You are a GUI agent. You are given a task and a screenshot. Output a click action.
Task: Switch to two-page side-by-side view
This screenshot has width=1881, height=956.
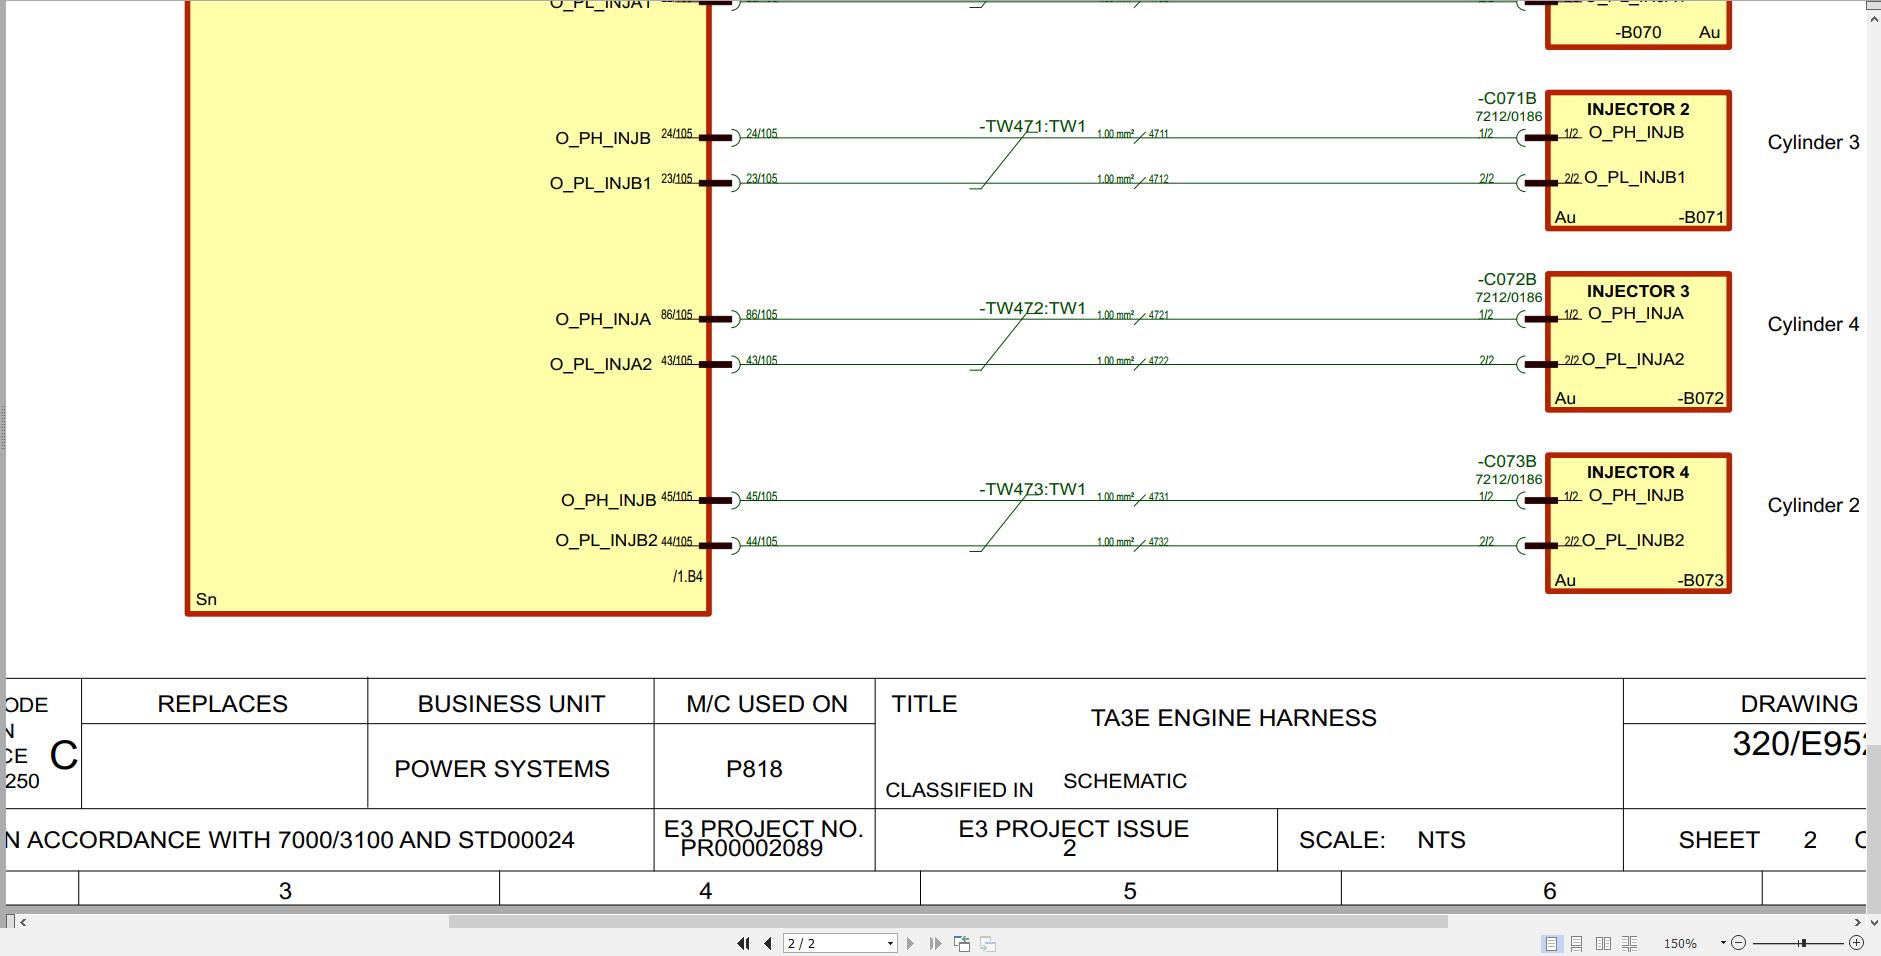(1604, 943)
